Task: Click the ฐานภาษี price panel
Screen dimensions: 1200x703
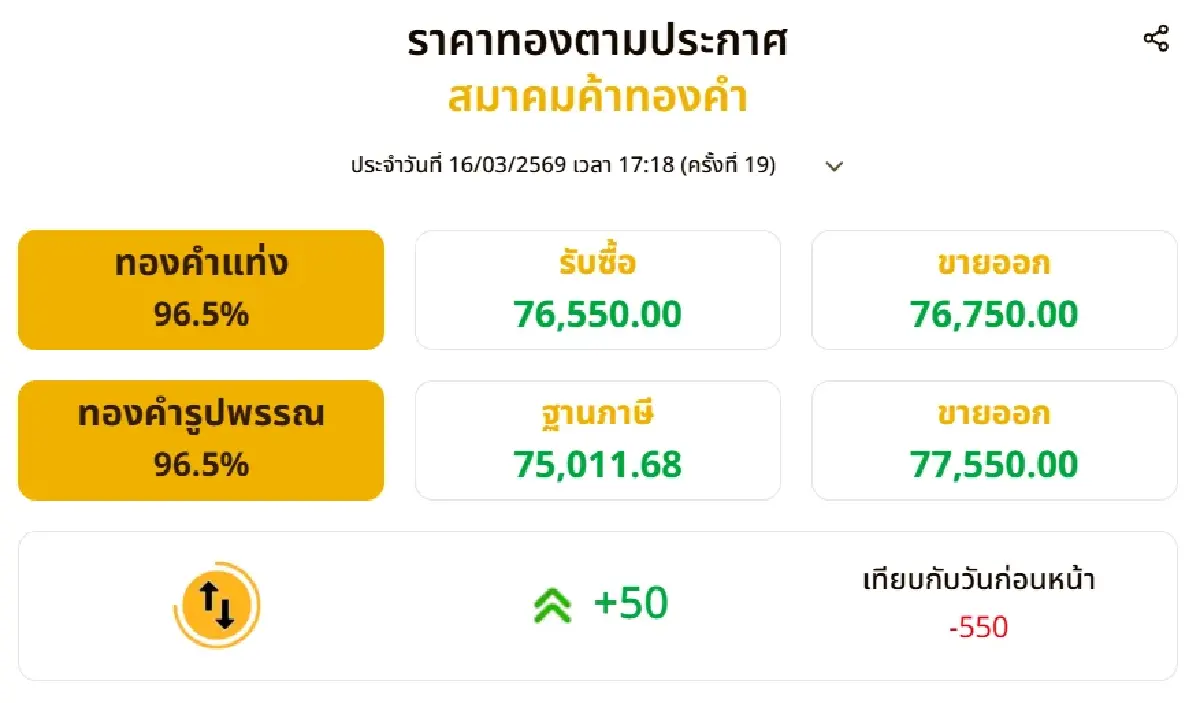Action: pos(597,438)
